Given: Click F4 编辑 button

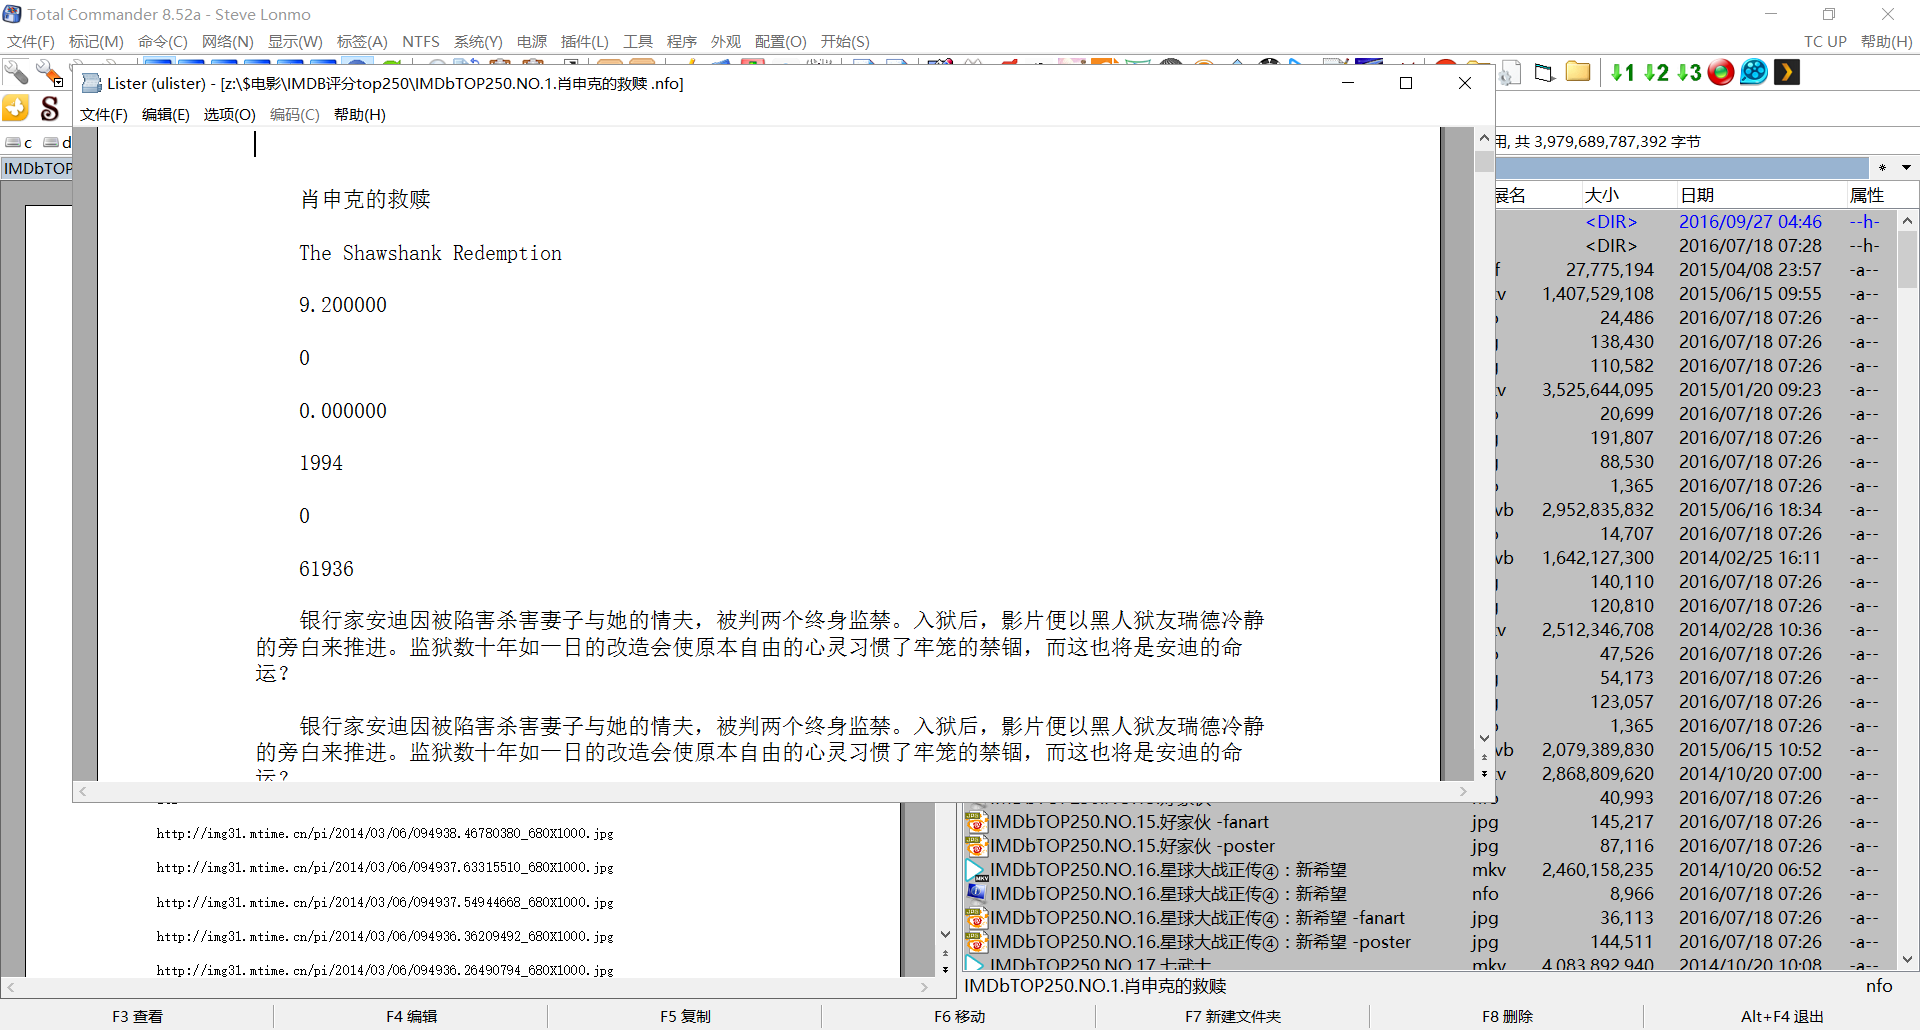Looking at the screenshot, I should point(411,1016).
